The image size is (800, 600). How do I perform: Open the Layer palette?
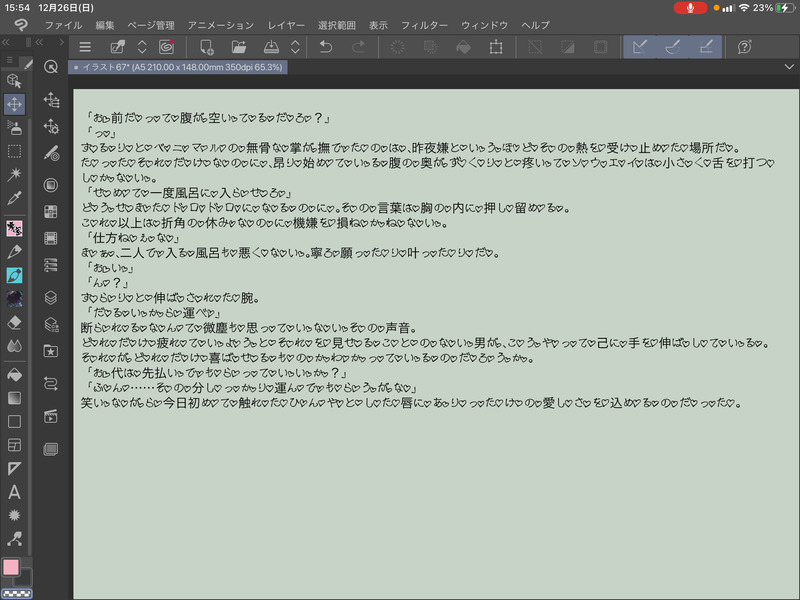click(51, 297)
